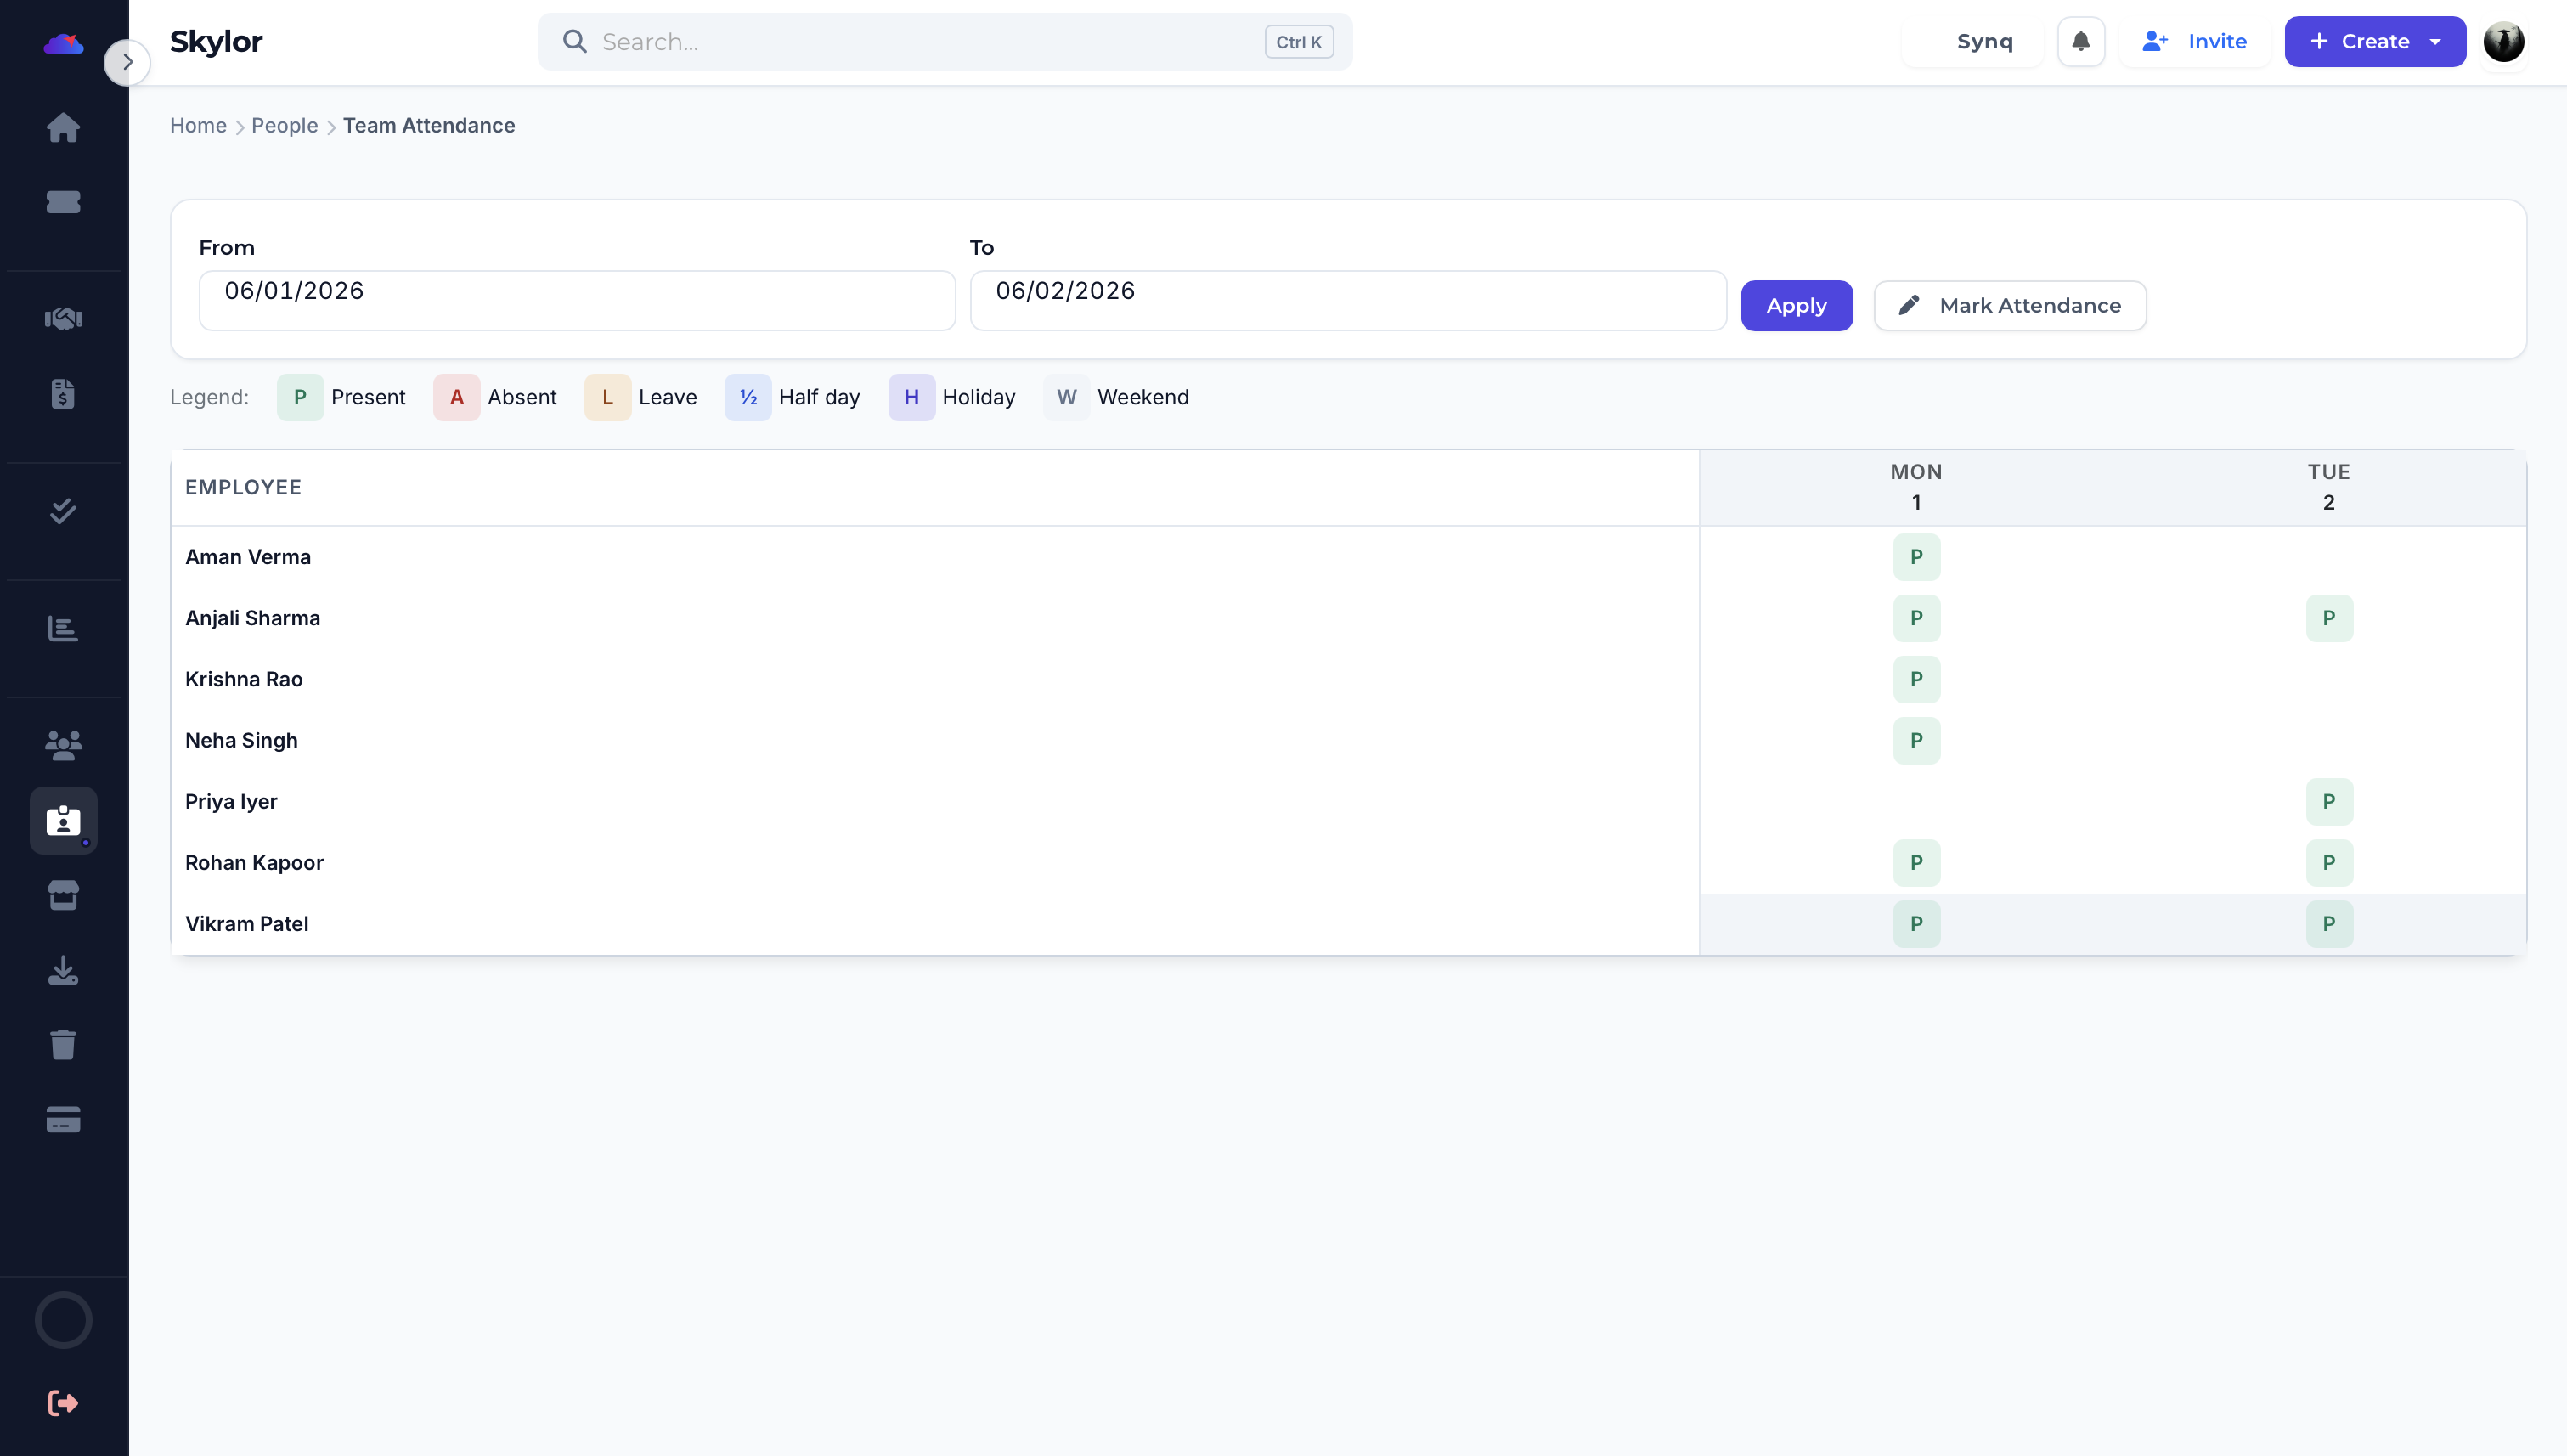This screenshot has height=1456, width=2567.
Task: Select employee Anjali Sharma
Action: click(253, 618)
